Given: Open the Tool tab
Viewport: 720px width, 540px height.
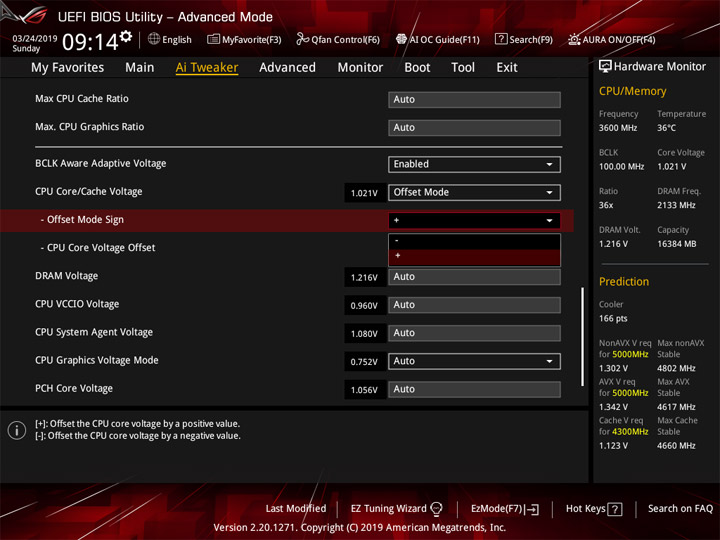Looking at the screenshot, I should pyautogui.click(x=463, y=68).
